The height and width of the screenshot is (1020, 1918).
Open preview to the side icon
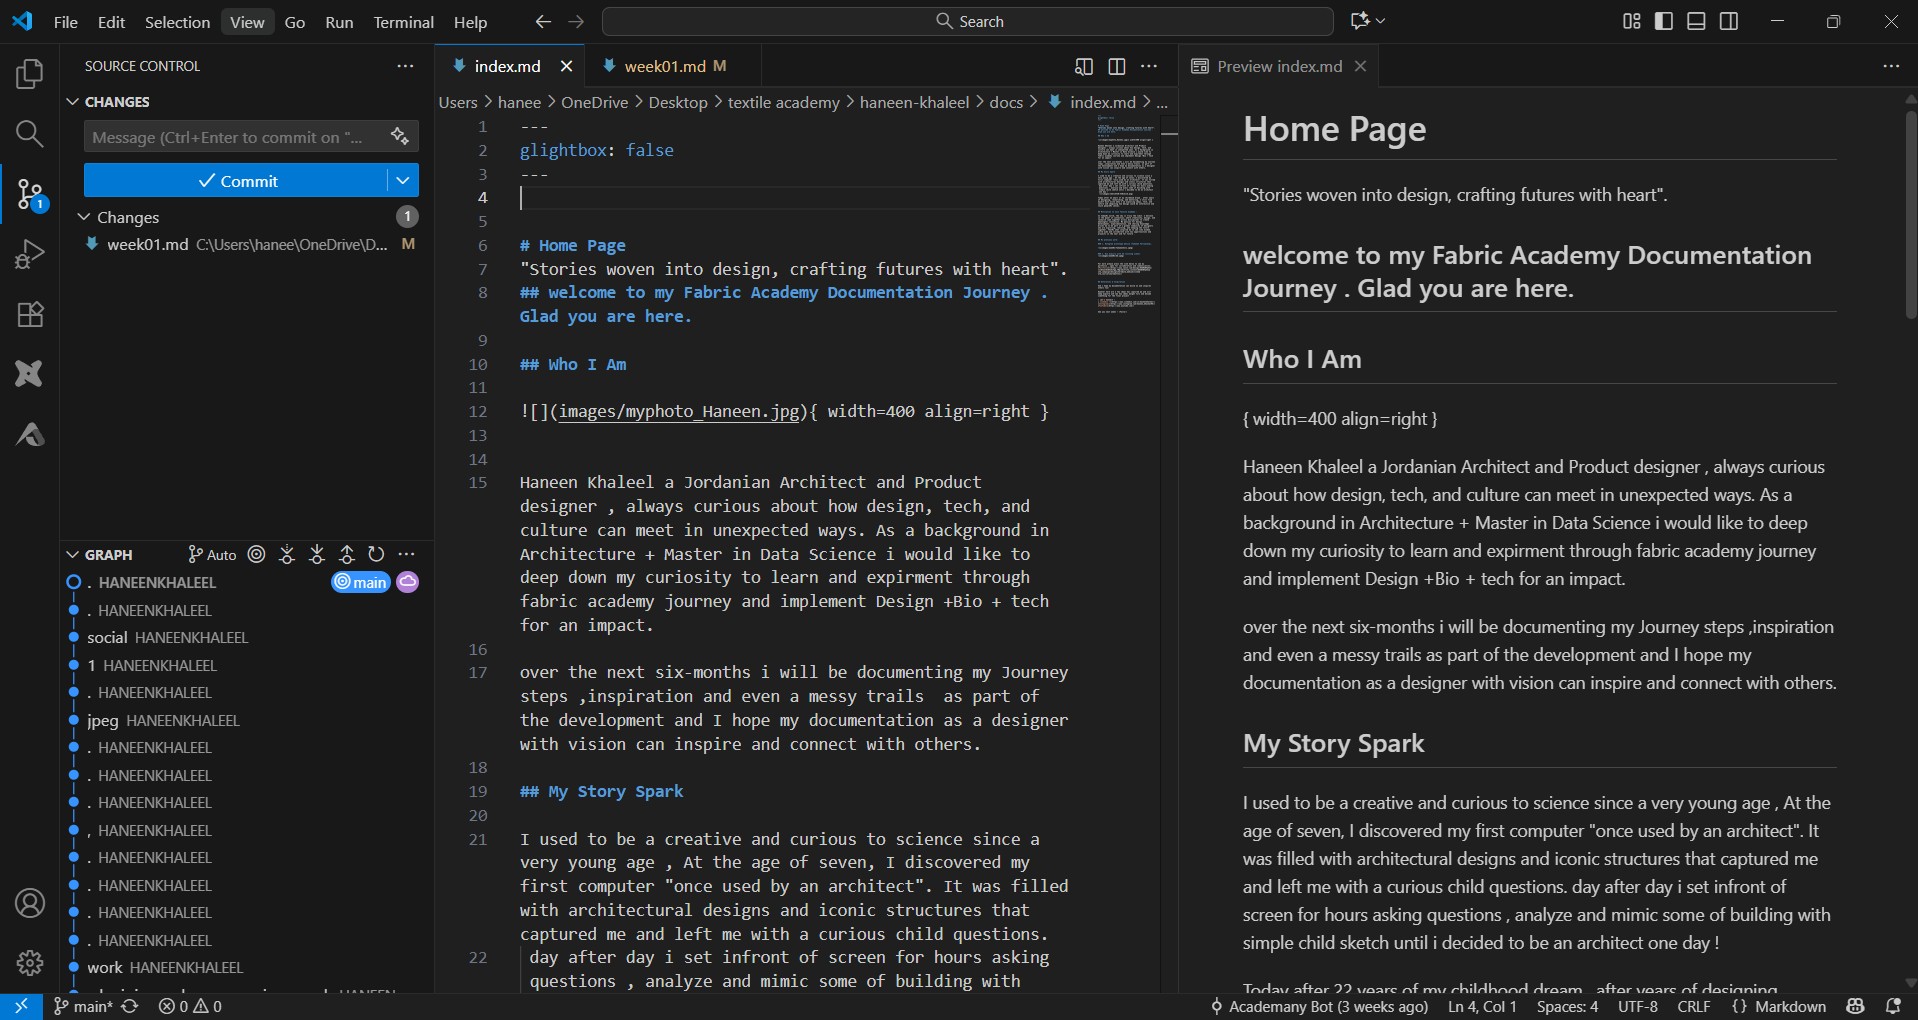(1083, 66)
